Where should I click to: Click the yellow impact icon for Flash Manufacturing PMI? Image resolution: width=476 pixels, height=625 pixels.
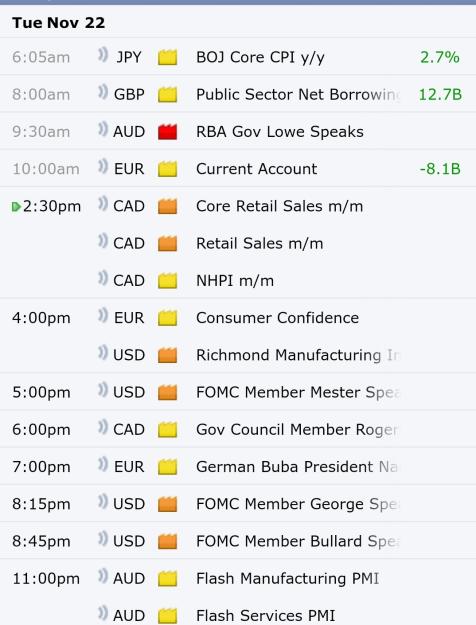(x=167, y=579)
